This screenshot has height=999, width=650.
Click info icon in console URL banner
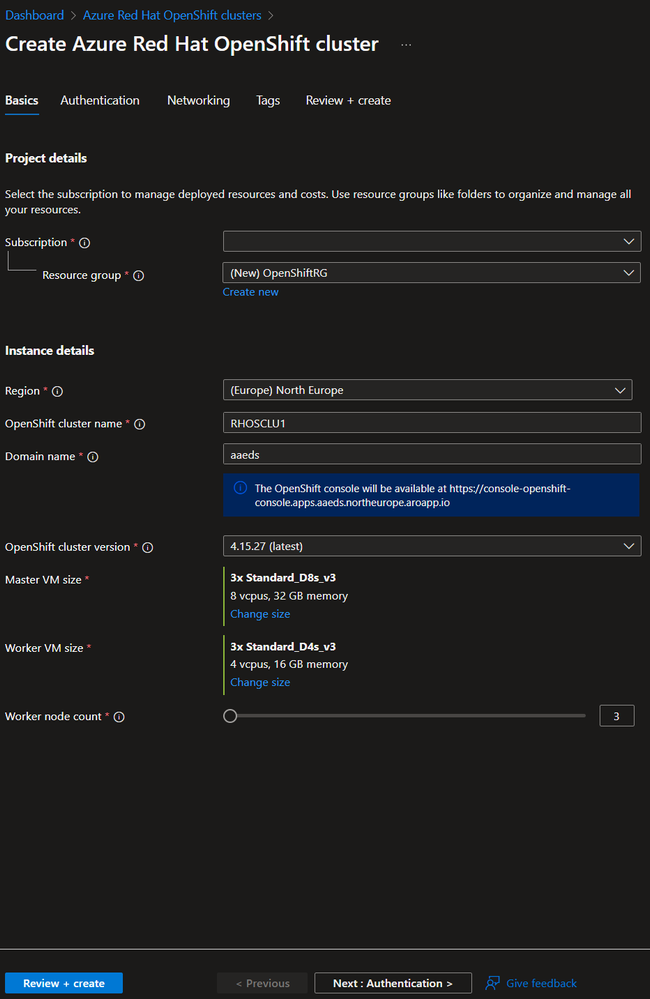[240, 488]
